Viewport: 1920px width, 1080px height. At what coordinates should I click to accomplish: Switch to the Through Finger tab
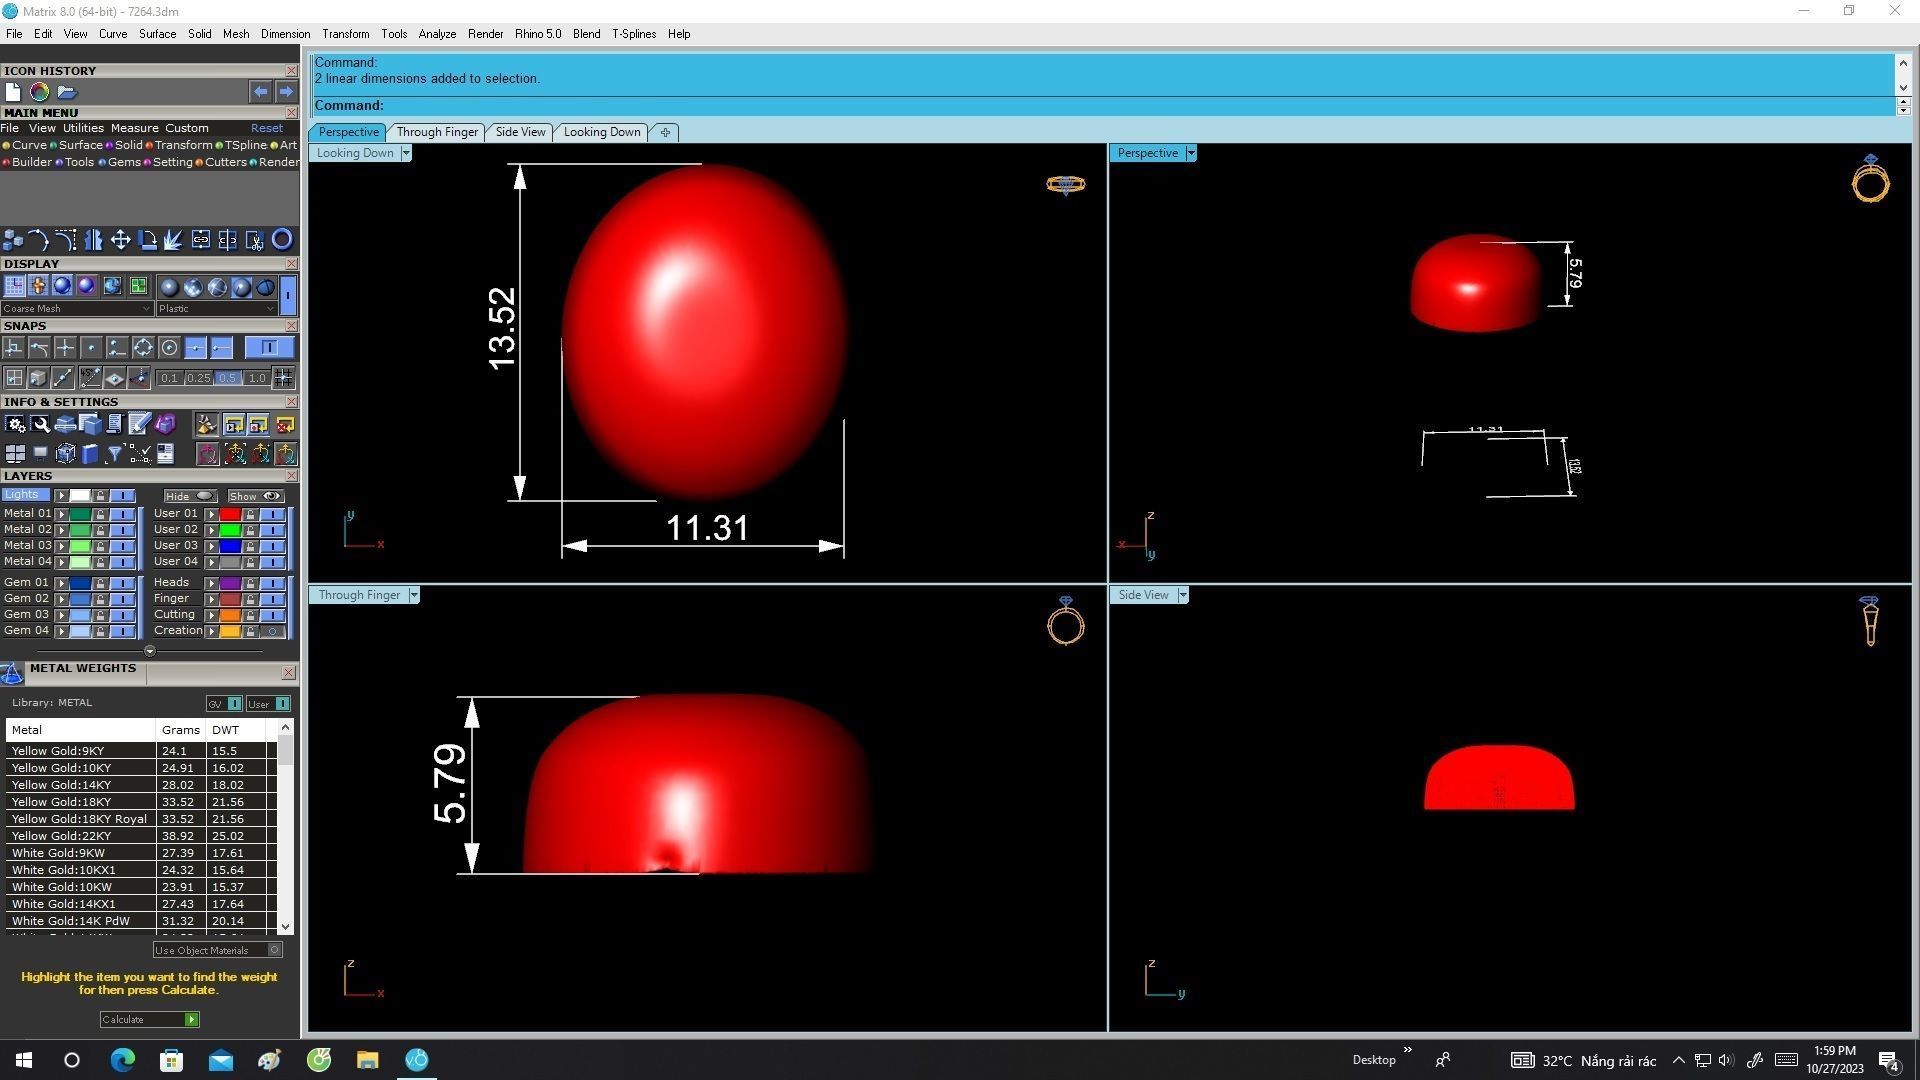(x=437, y=132)
